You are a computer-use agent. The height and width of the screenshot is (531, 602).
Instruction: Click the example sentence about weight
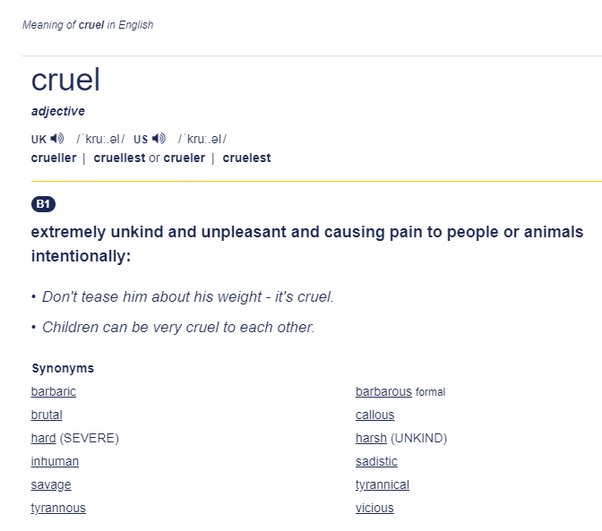(x=188, y=297)
